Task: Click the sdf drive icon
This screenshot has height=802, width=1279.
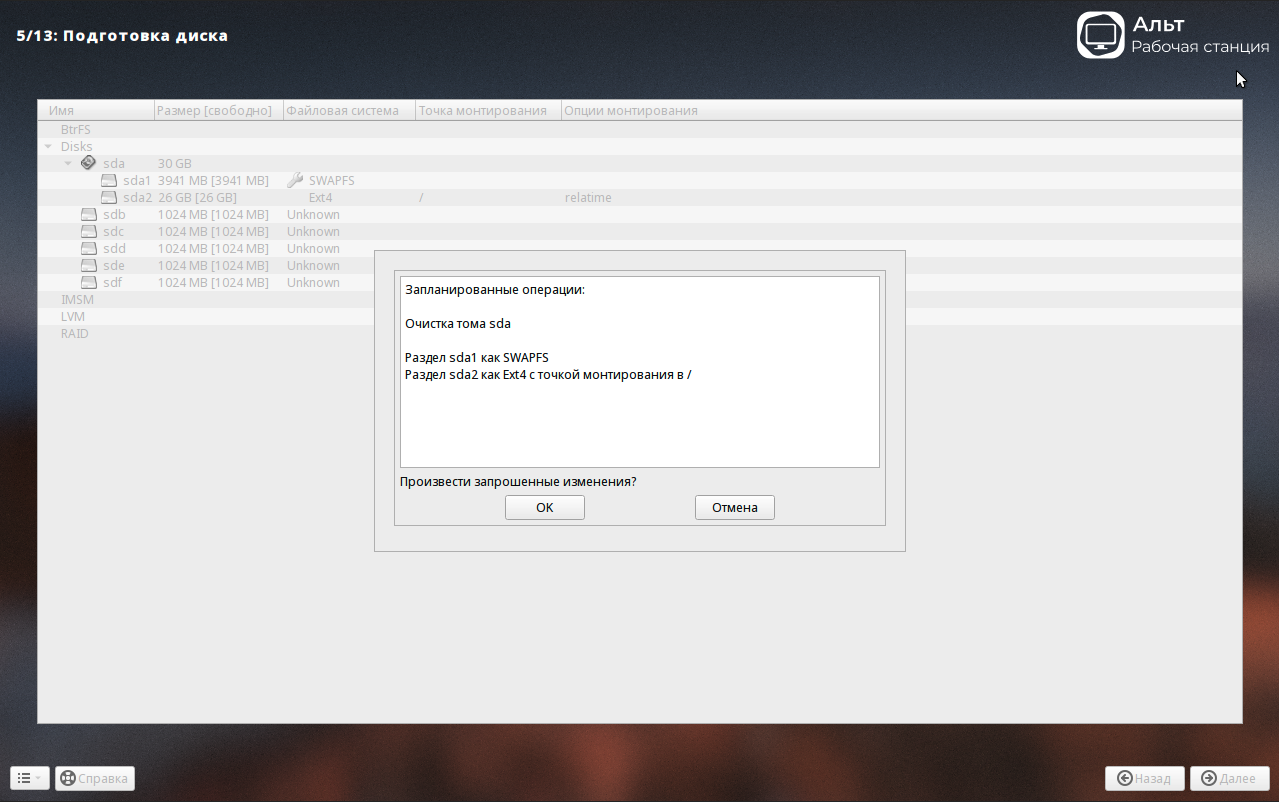Action: point(89,283)
